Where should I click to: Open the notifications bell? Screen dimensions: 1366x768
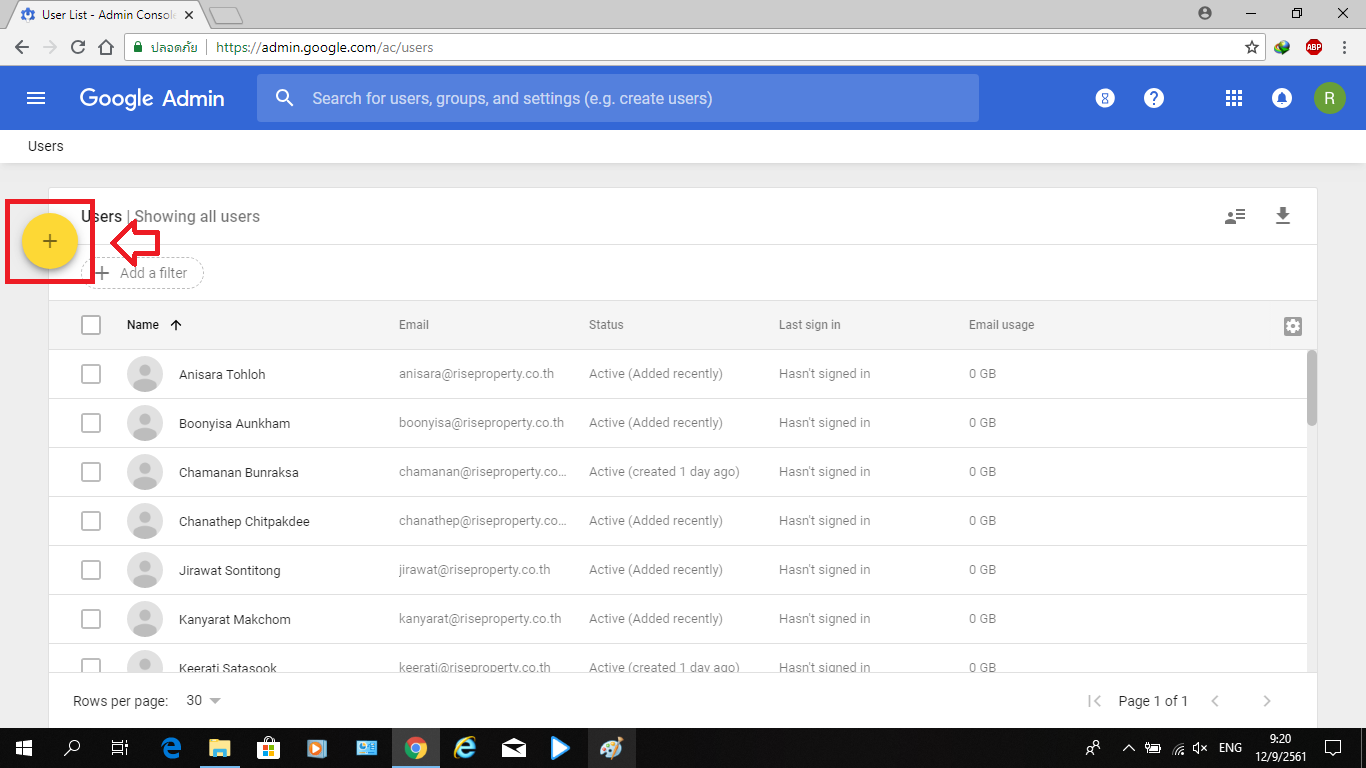[x=1281, y=98]
